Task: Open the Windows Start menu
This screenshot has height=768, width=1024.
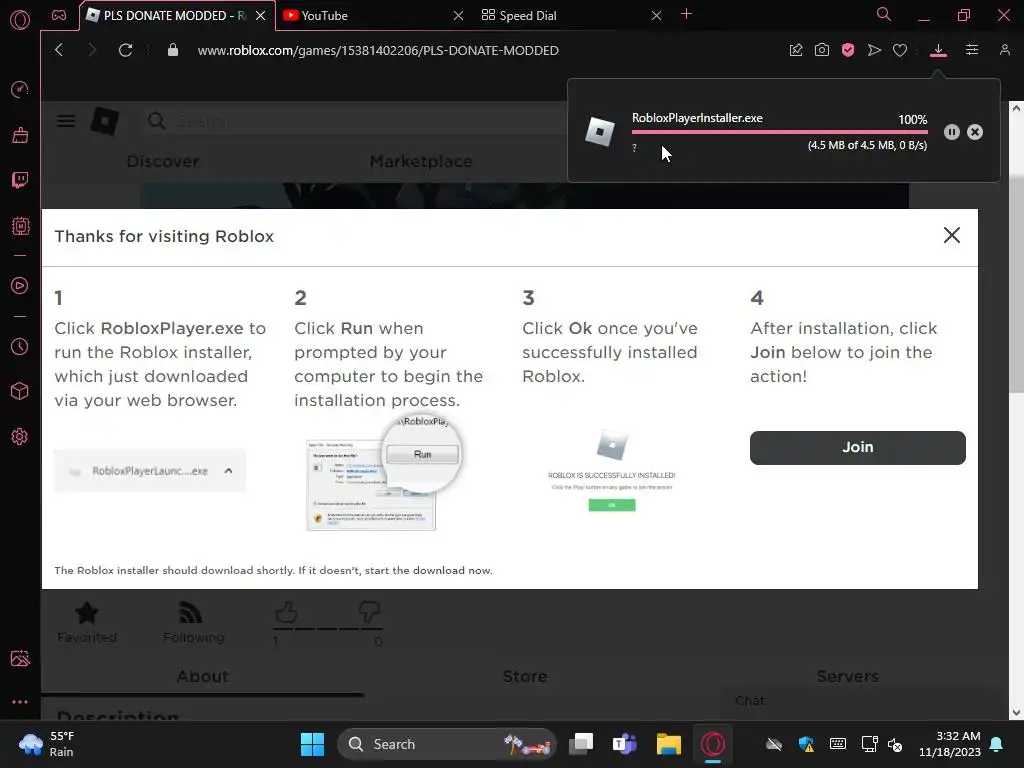Action: click(312, 744)
